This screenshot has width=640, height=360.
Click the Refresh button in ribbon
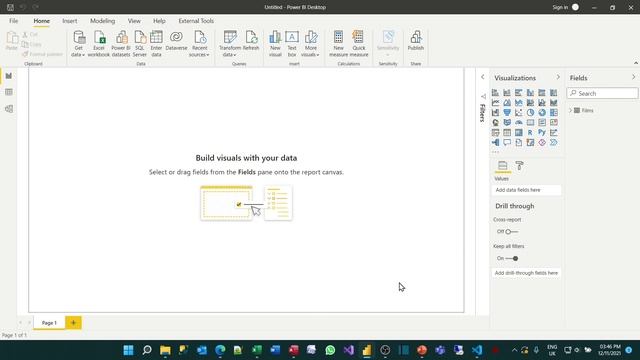(x=251, y=41)
